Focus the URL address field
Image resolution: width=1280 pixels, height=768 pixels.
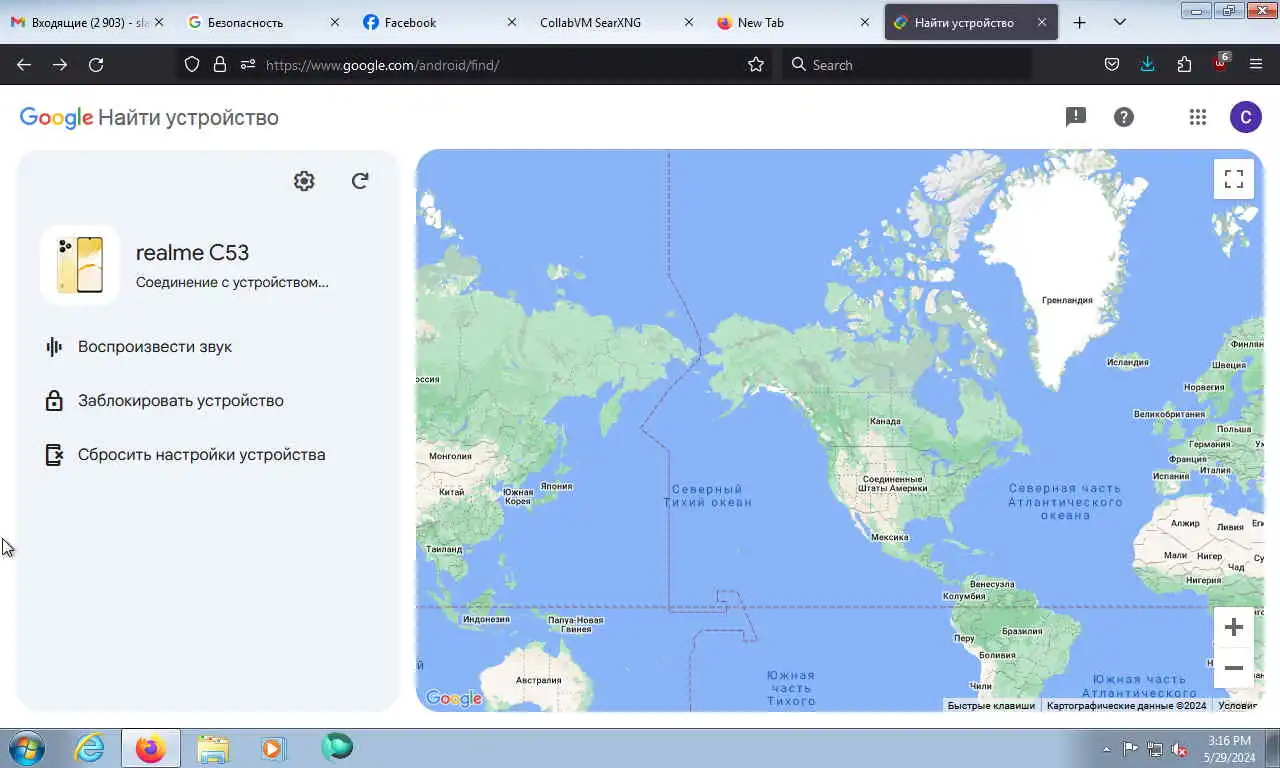point(500,65)
